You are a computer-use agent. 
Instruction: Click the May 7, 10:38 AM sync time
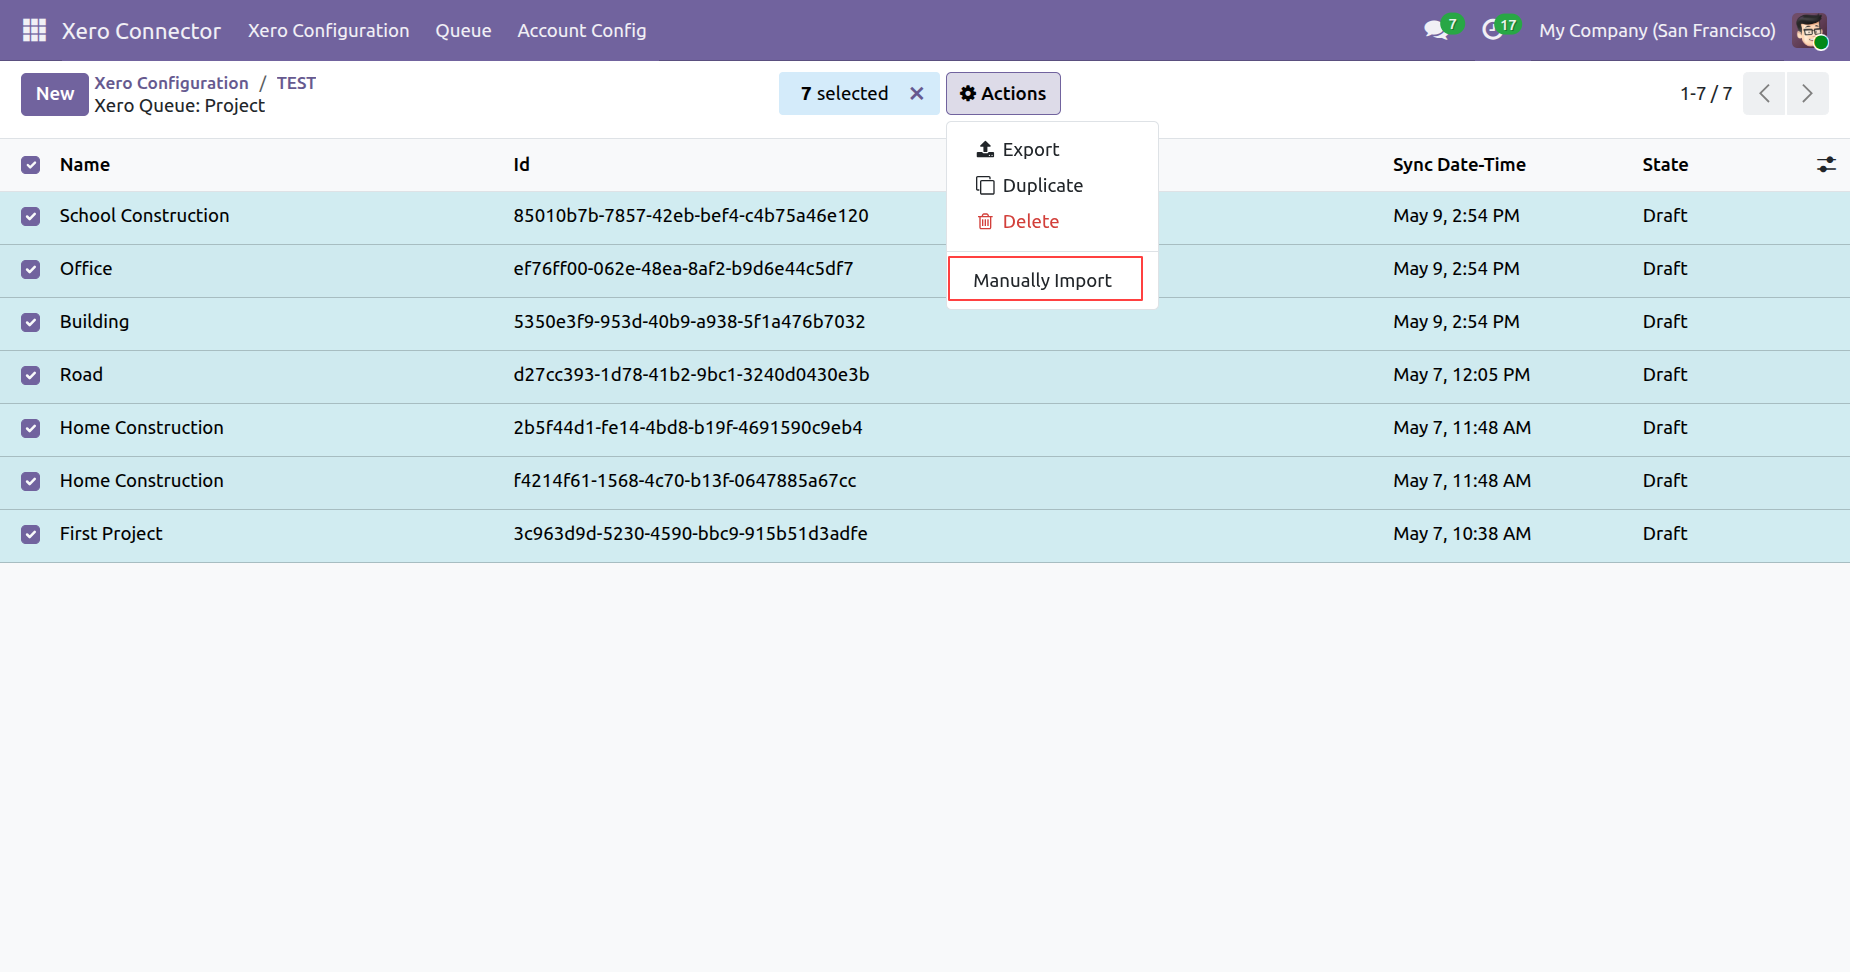pyautogui.click(x=1462, y=533)
